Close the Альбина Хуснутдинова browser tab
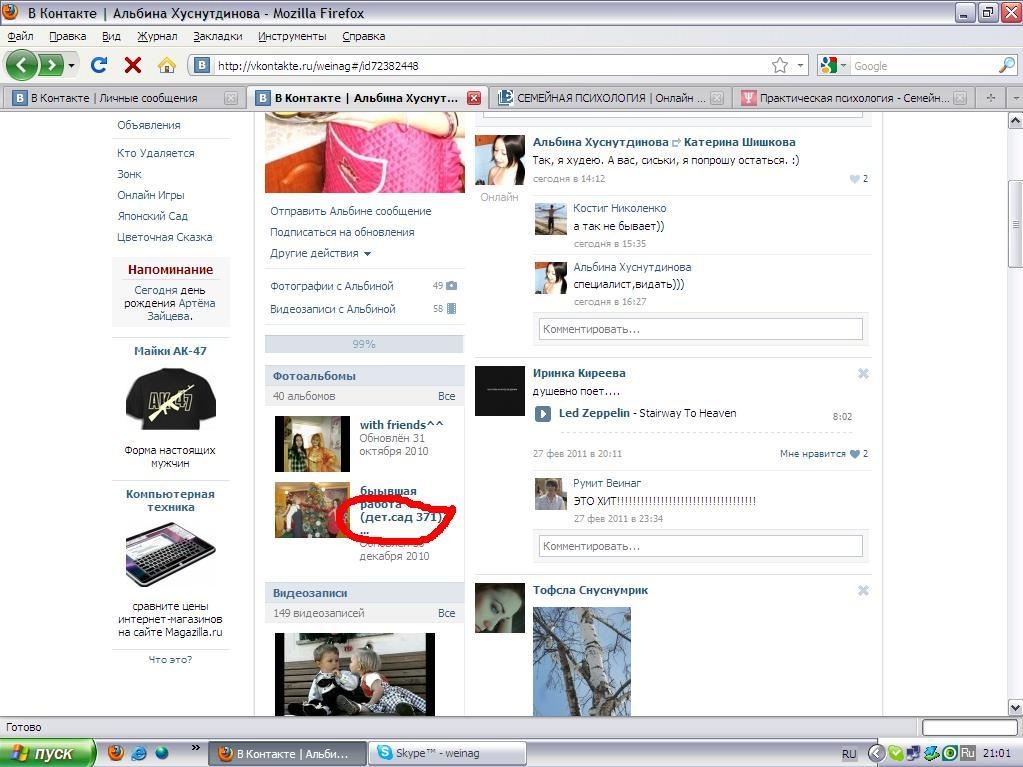 tap(474, 98)
